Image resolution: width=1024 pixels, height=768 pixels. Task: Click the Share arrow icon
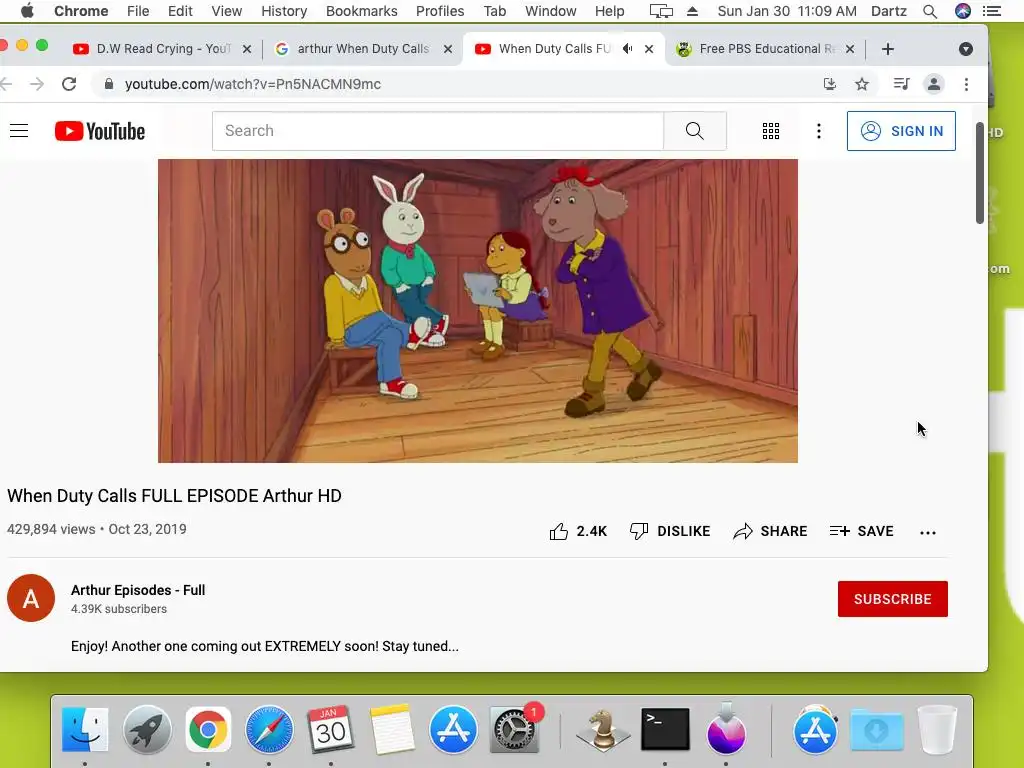click(743, 532)
